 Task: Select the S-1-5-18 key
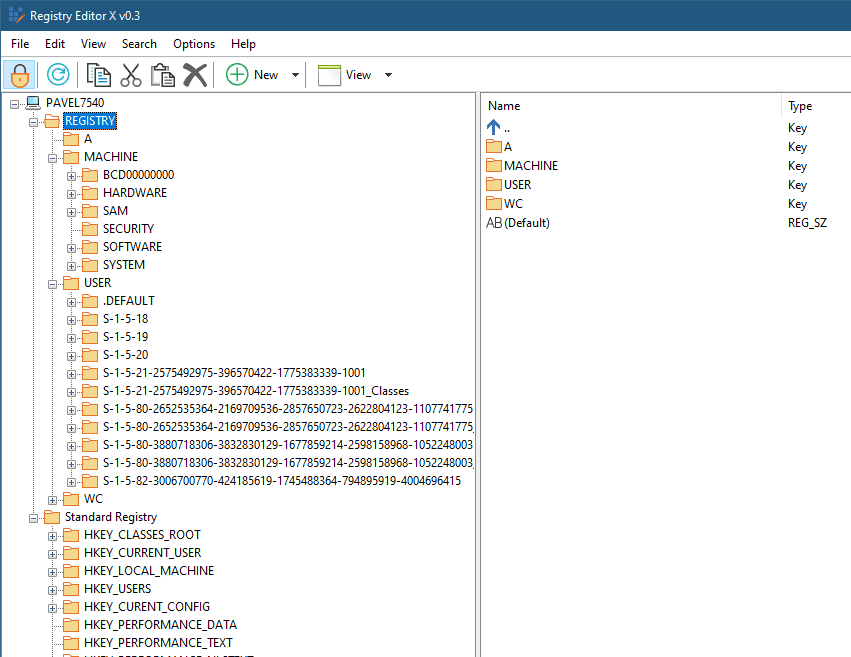[125, 319]
